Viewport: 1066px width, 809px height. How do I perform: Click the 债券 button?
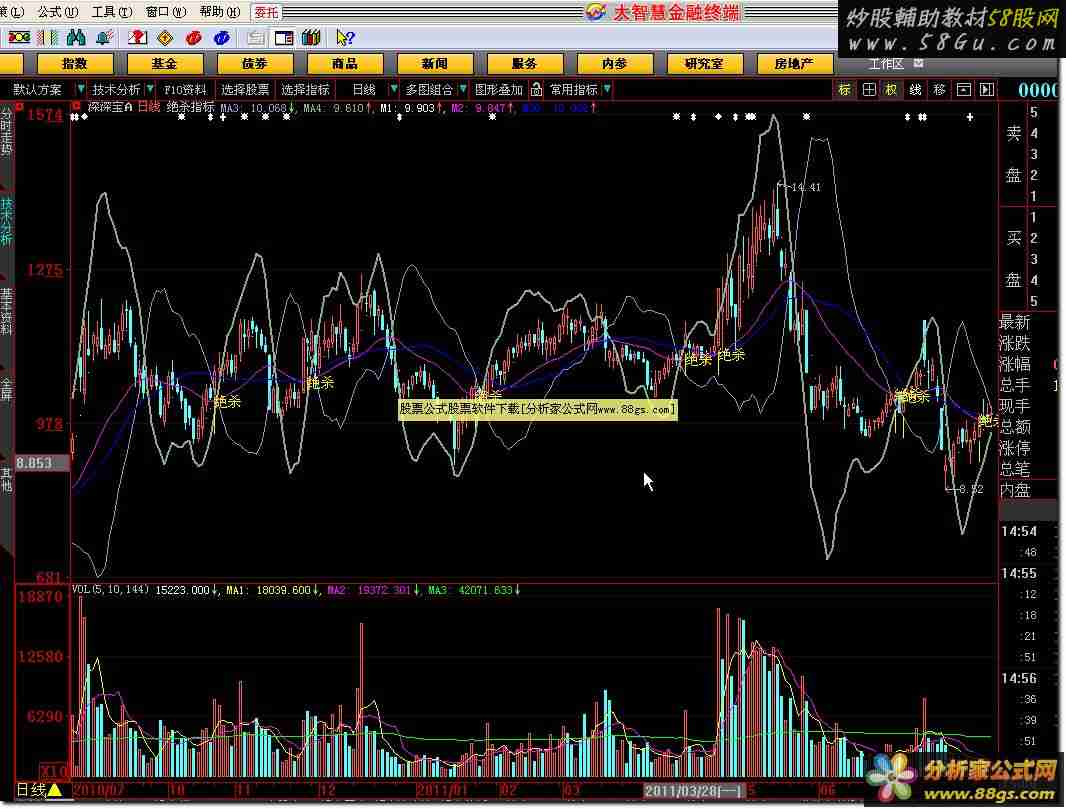pyautogui.click(x=255, y=64)
